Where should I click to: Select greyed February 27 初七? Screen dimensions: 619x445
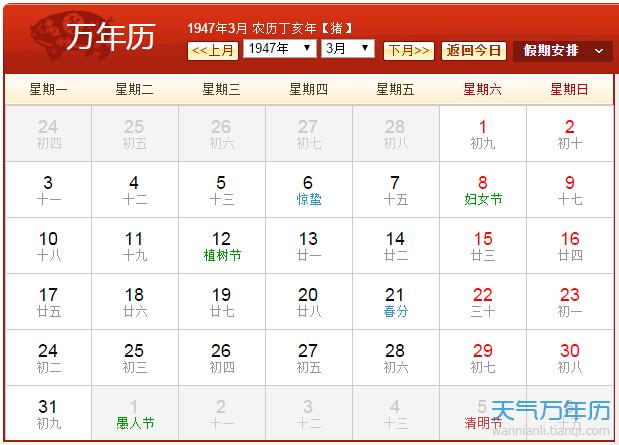point(309,134)
